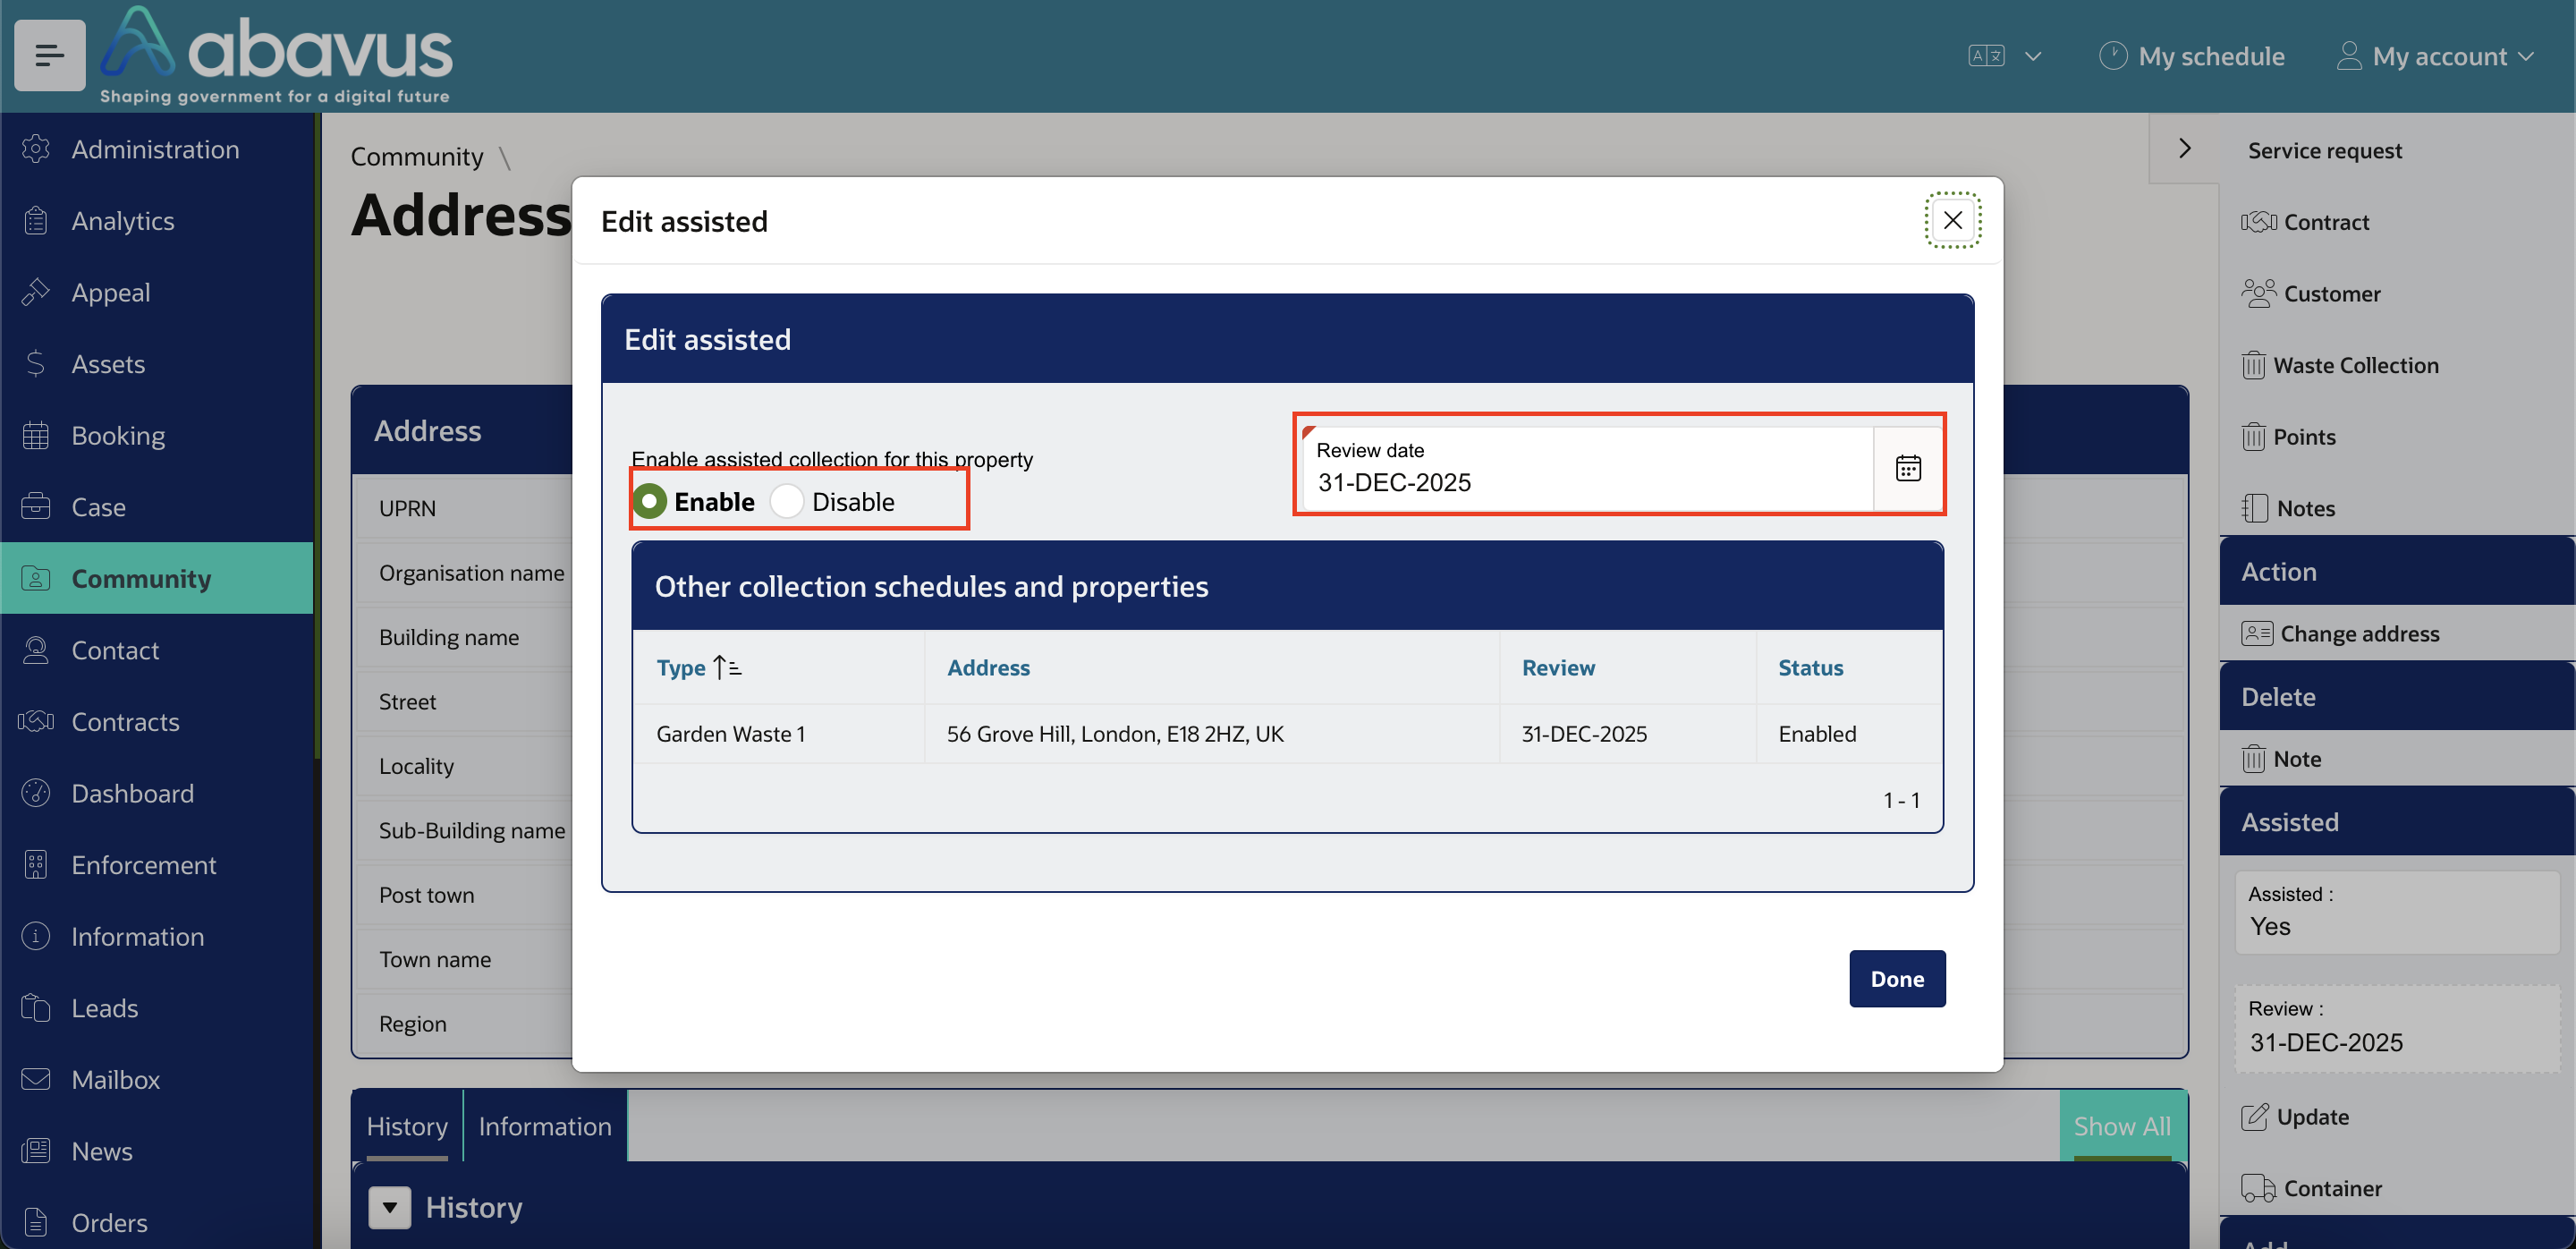Viewport: 2576px width, 1249px height.
Task: Click the Assisted Yes field
Action: 2396,912
